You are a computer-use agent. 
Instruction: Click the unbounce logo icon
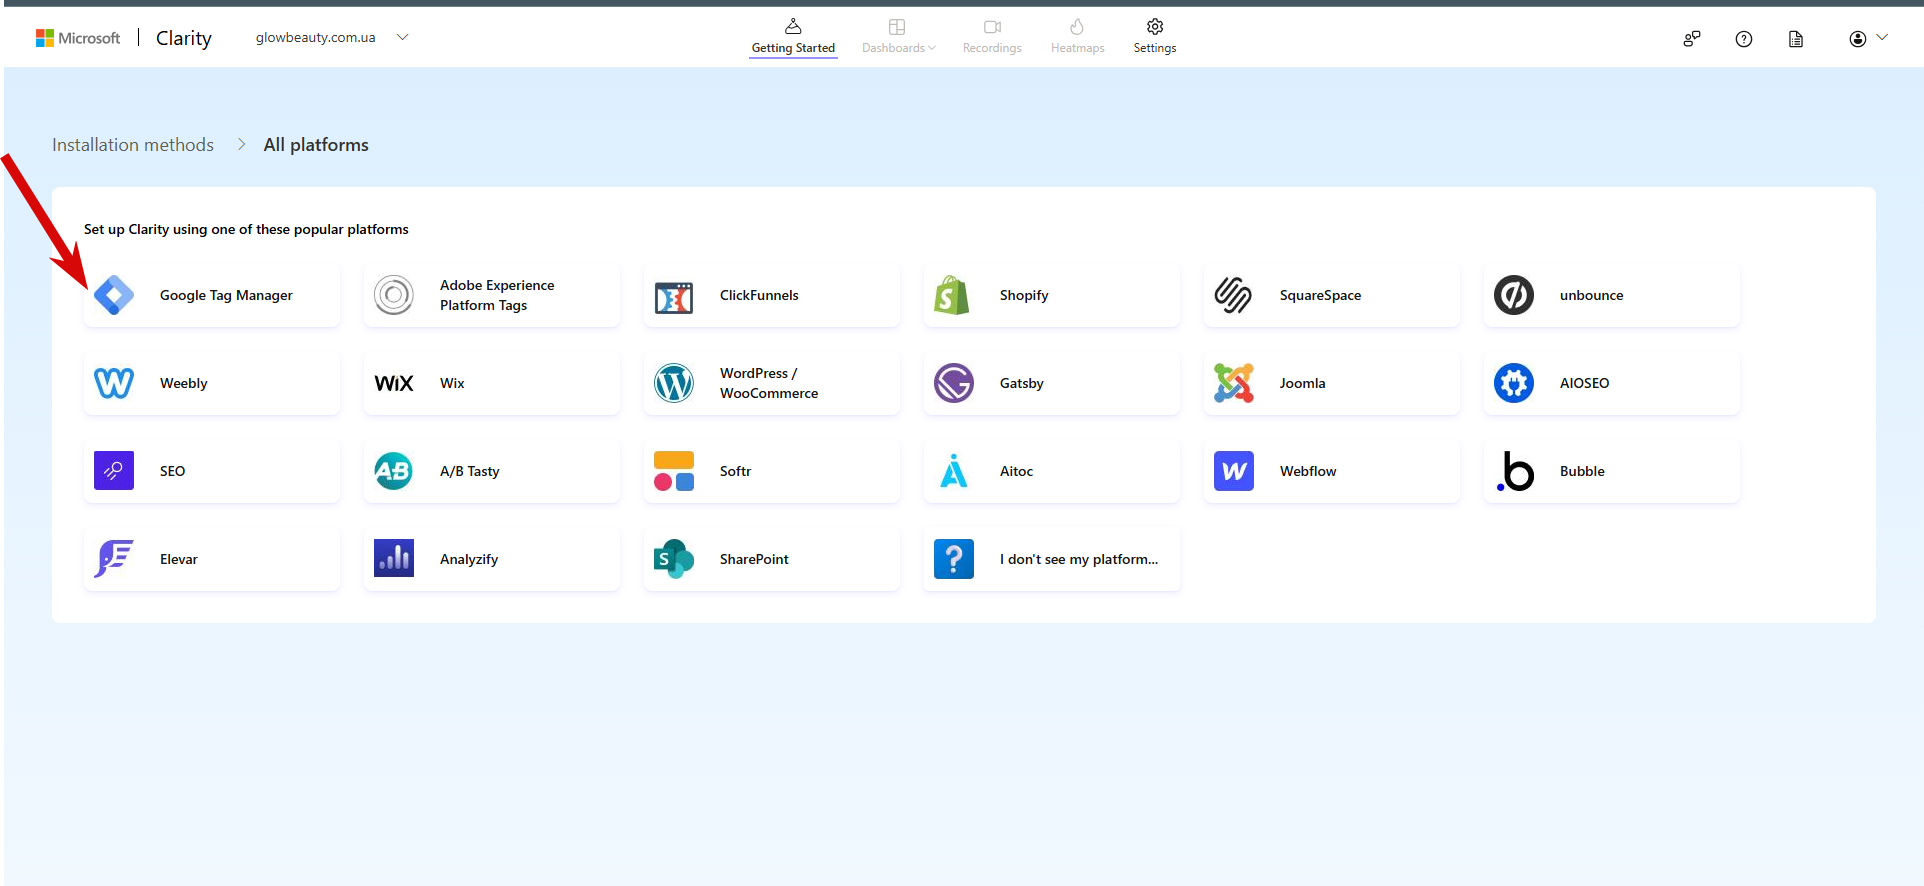[x=1514, y=295]
